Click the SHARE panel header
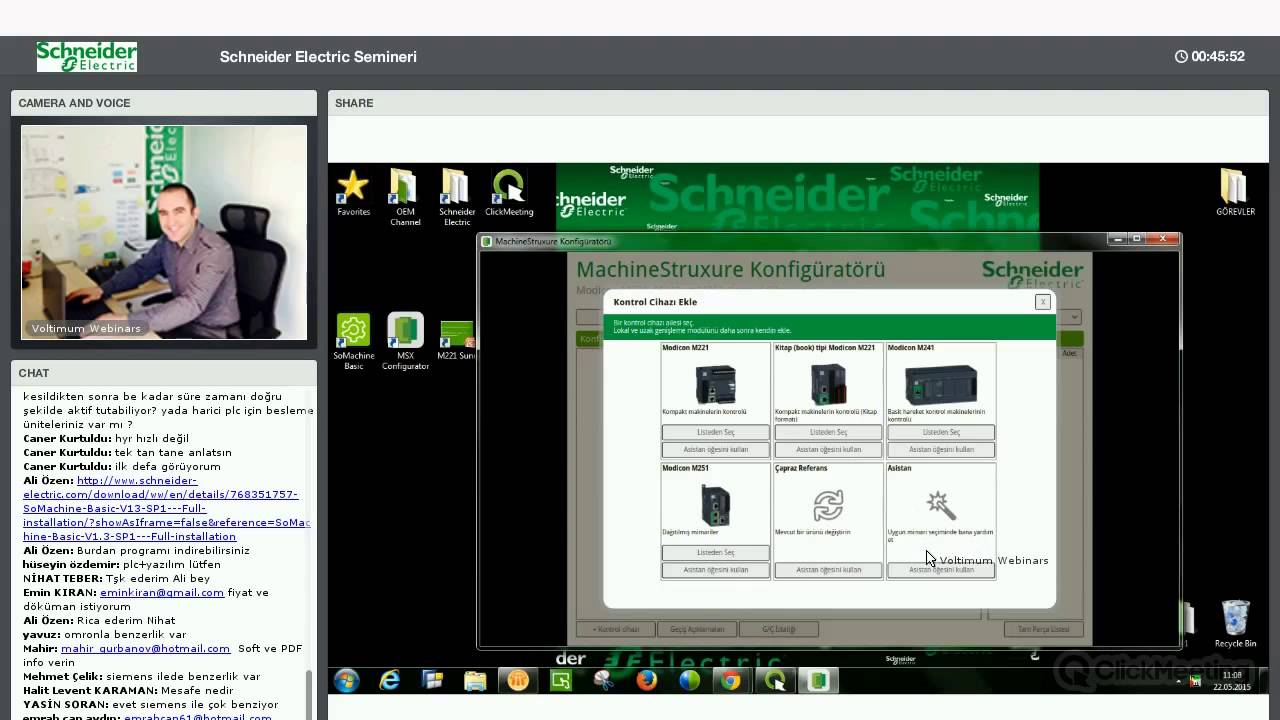 [798, 103]
